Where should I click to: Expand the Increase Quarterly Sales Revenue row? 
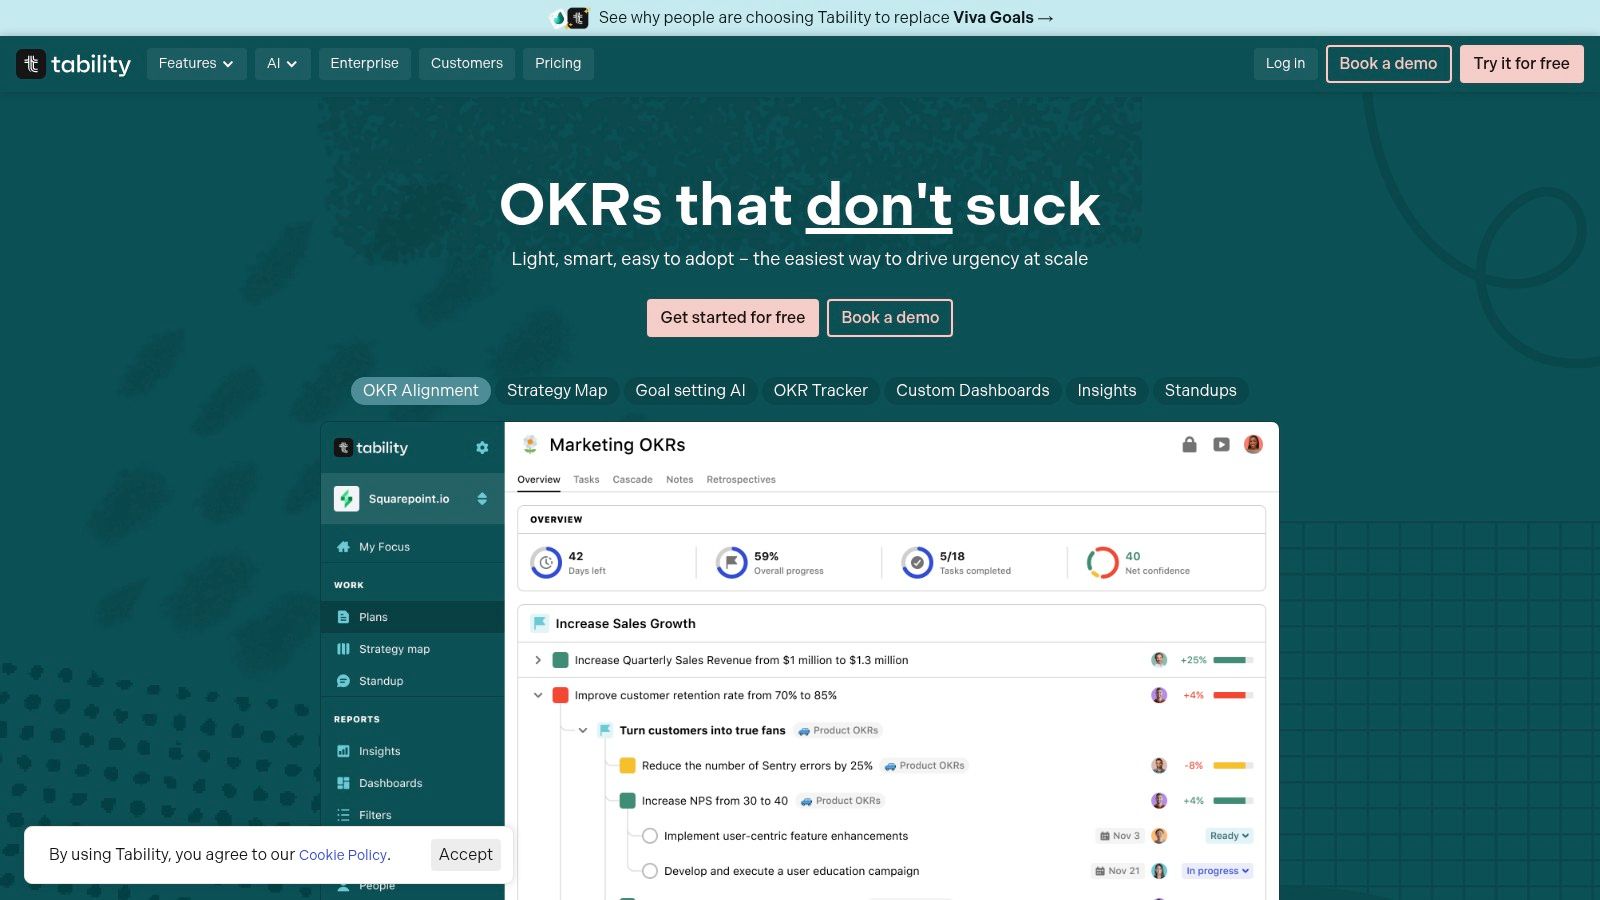coord(538,660)
